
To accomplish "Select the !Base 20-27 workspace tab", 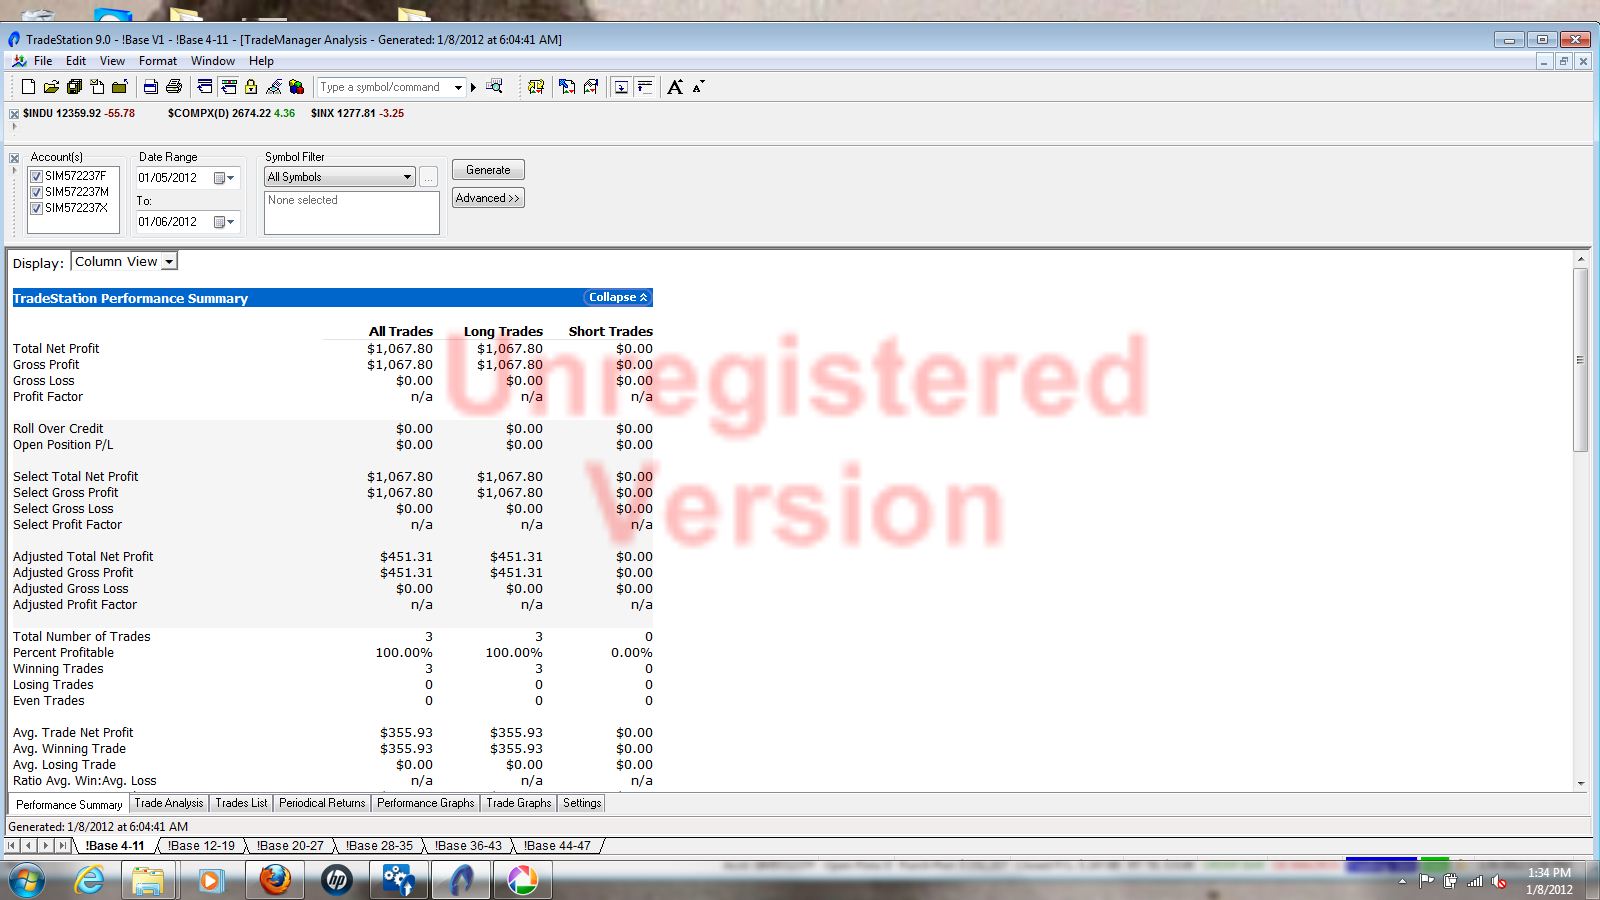I will click(x=290, y=846).
